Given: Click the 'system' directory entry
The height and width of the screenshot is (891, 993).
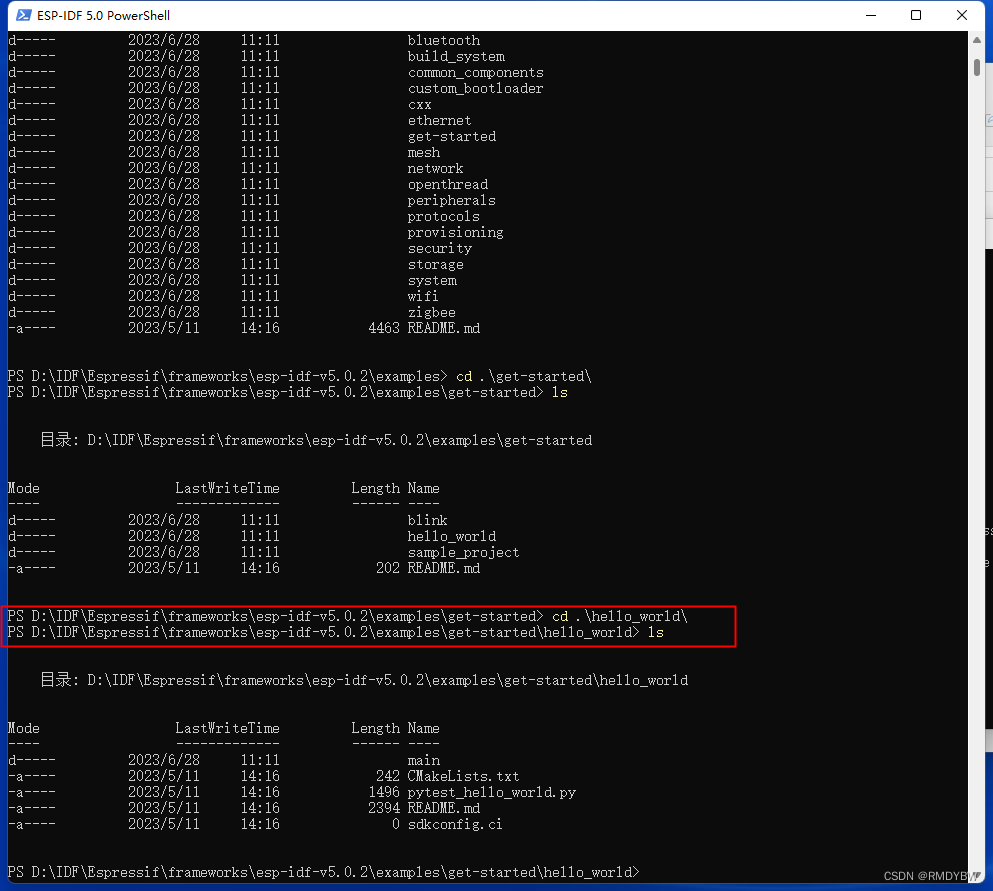Looking at the screenshot, I should pos(432,281).
